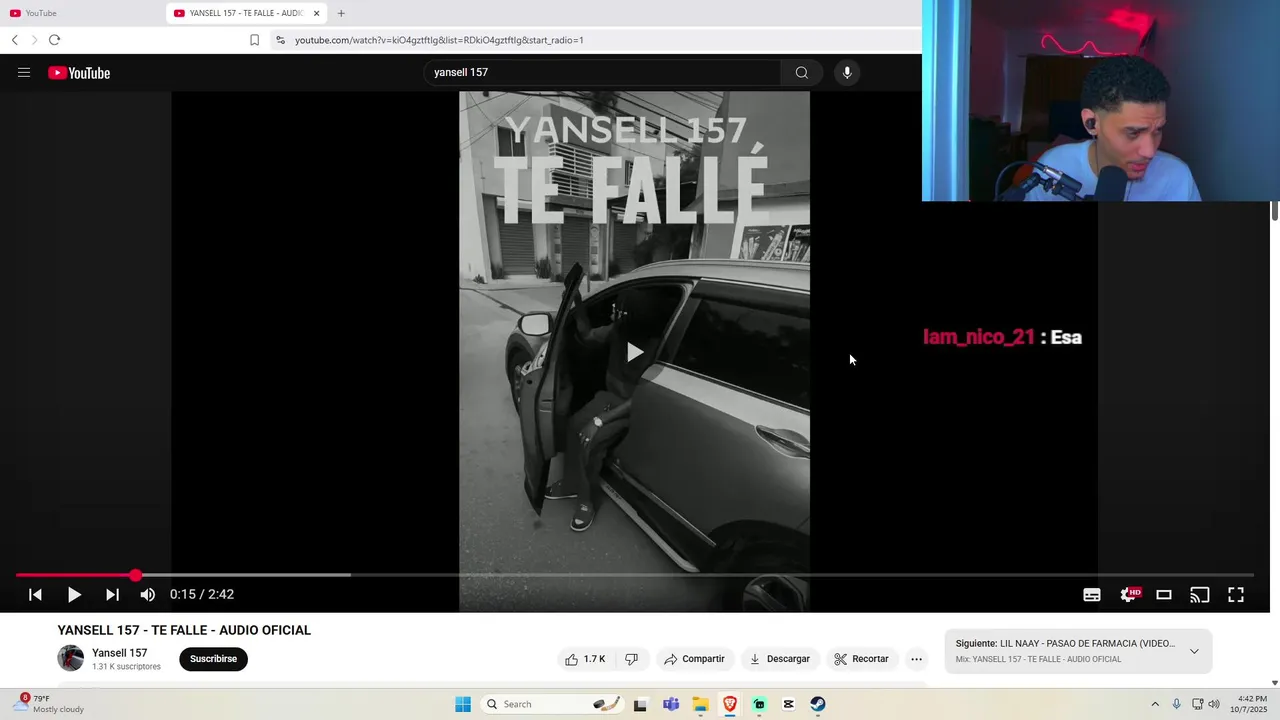1280x720 pixels.
Task: Mute the video volume speaker icon
Action: coord(148,594)
